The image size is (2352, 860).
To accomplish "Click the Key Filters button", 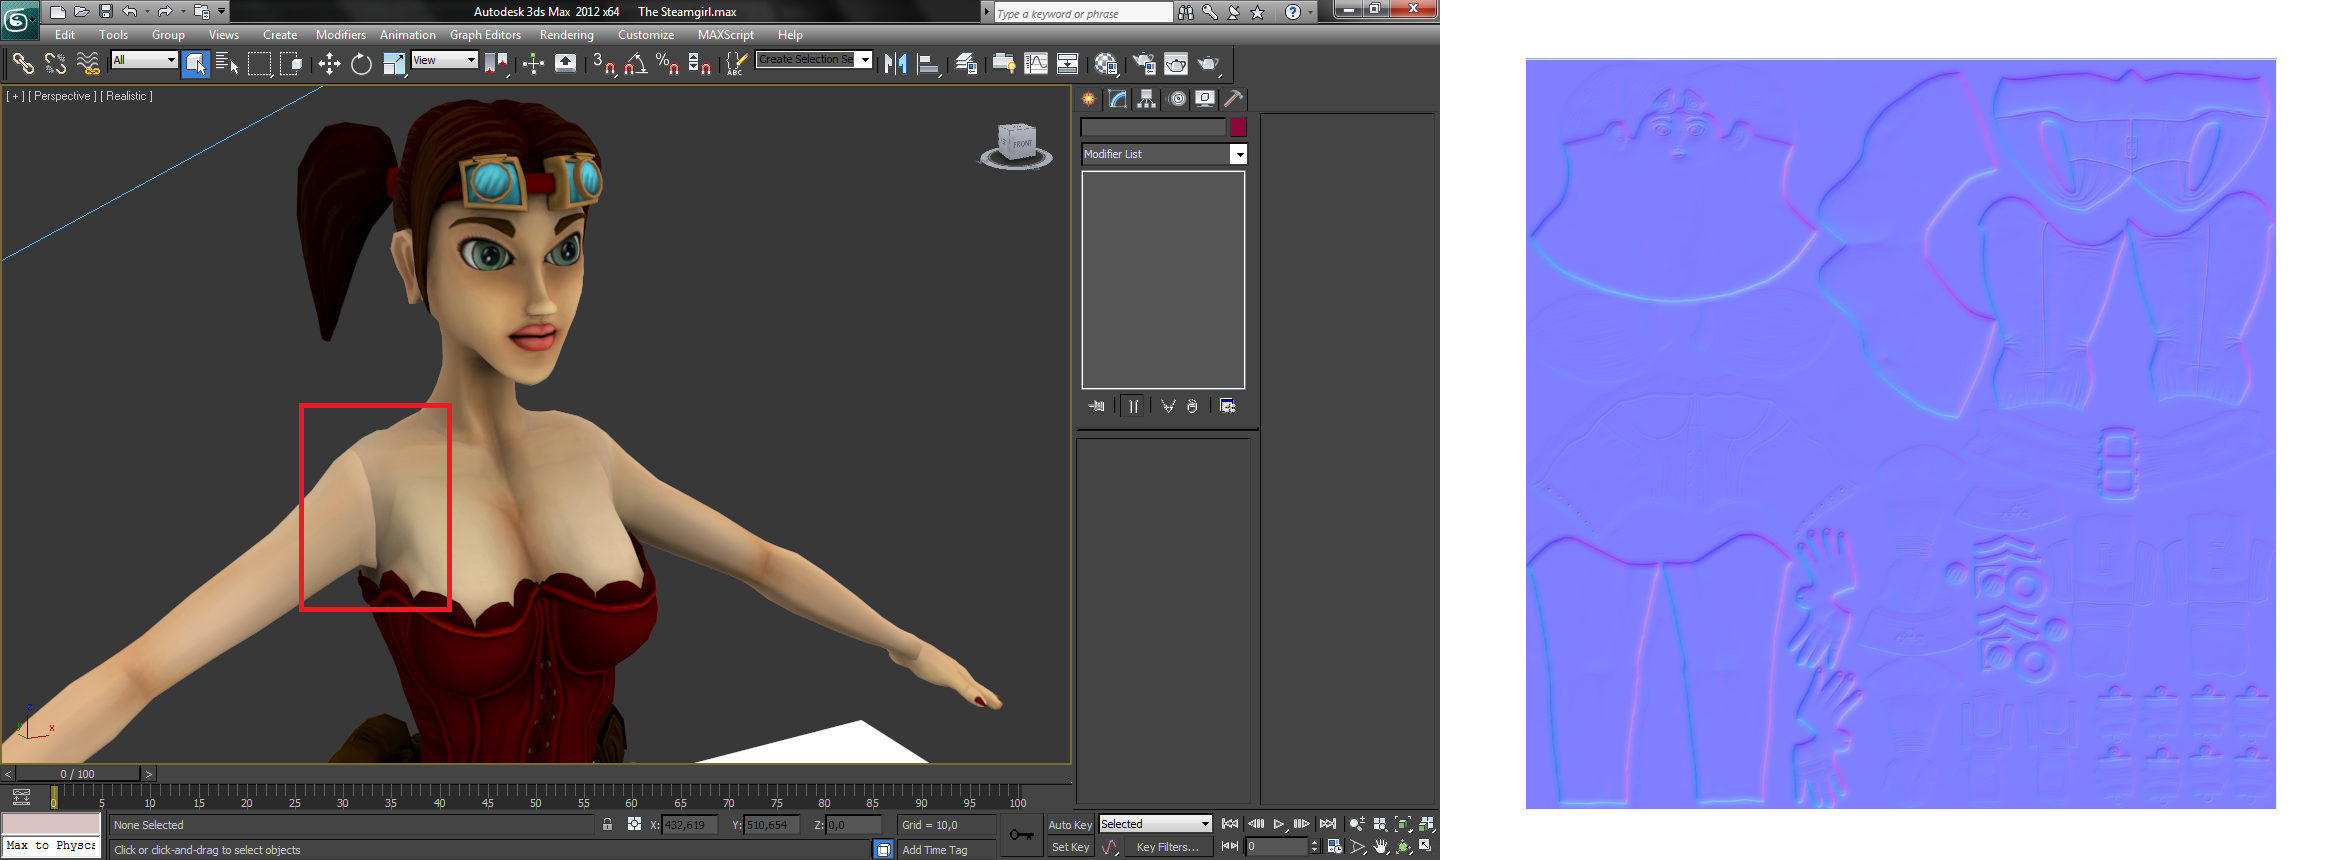I will pos(1167,847).
